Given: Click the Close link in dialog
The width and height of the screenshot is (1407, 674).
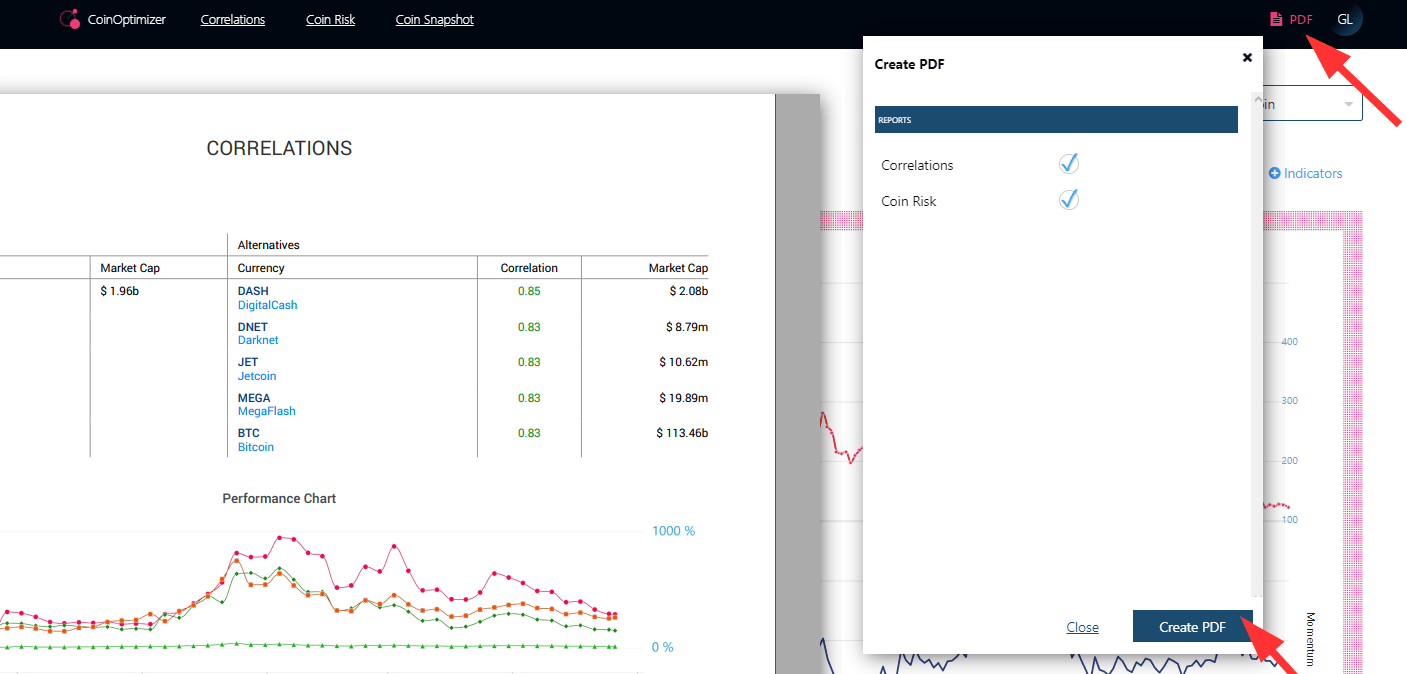Looking at the screenshot, I should [x=1082, y=627].
